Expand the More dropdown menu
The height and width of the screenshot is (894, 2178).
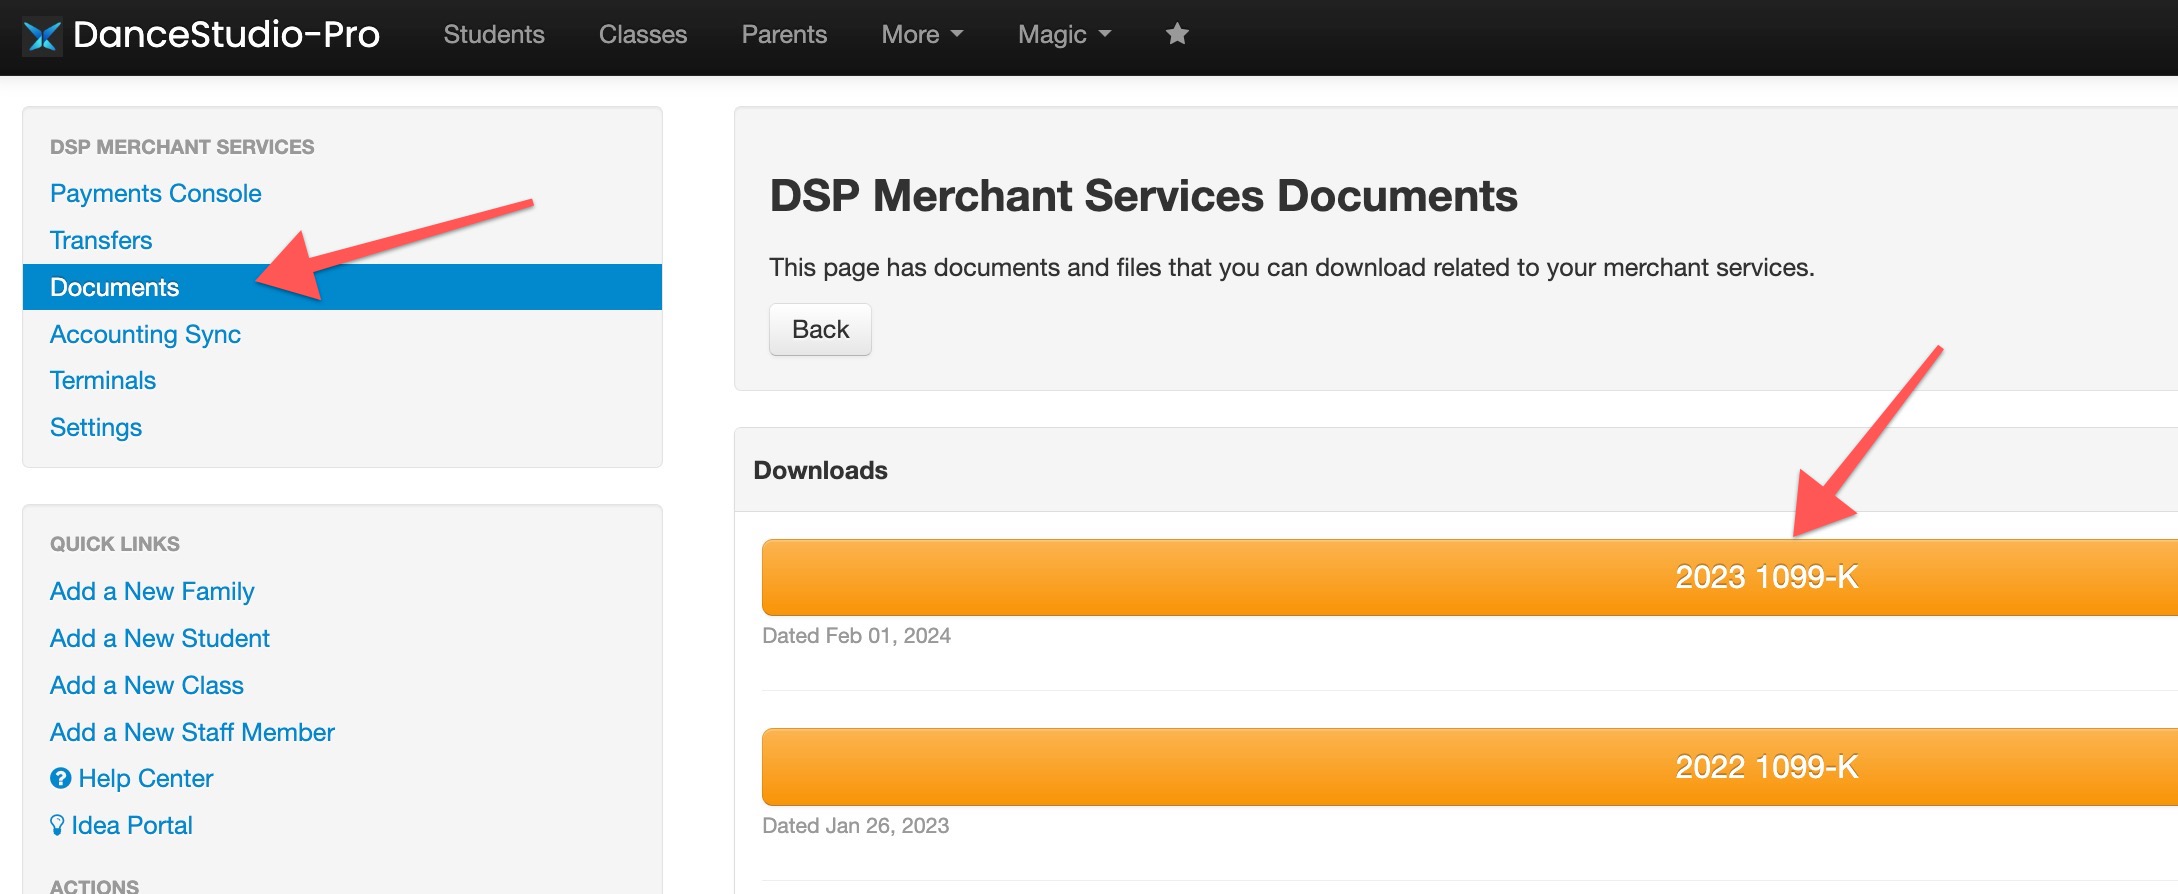point(921,34)
